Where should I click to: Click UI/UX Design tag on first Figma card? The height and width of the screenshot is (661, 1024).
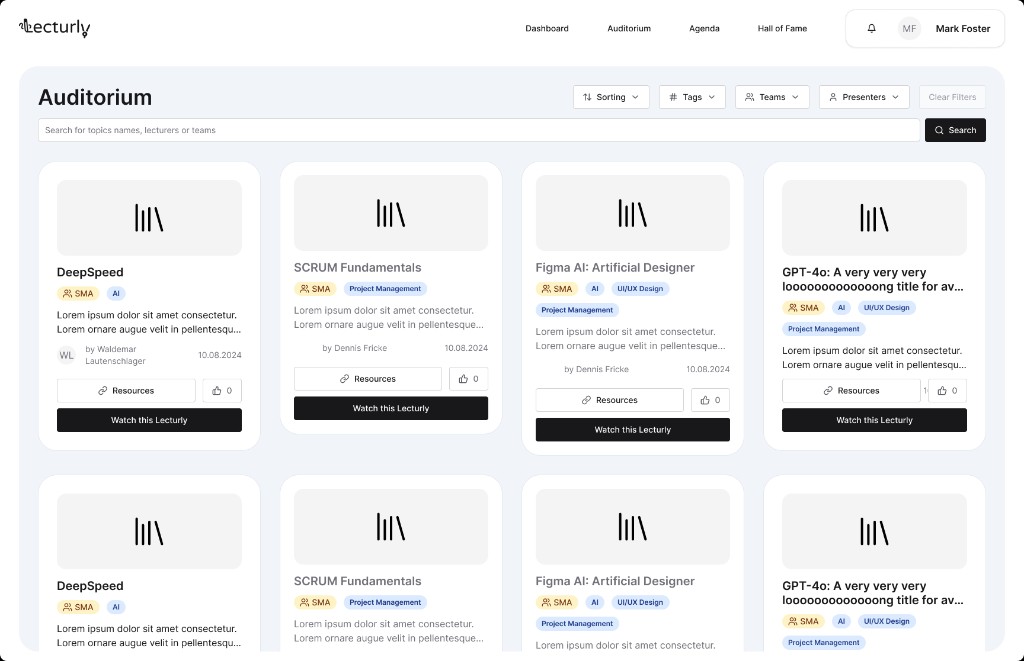(x=639, y=289)
